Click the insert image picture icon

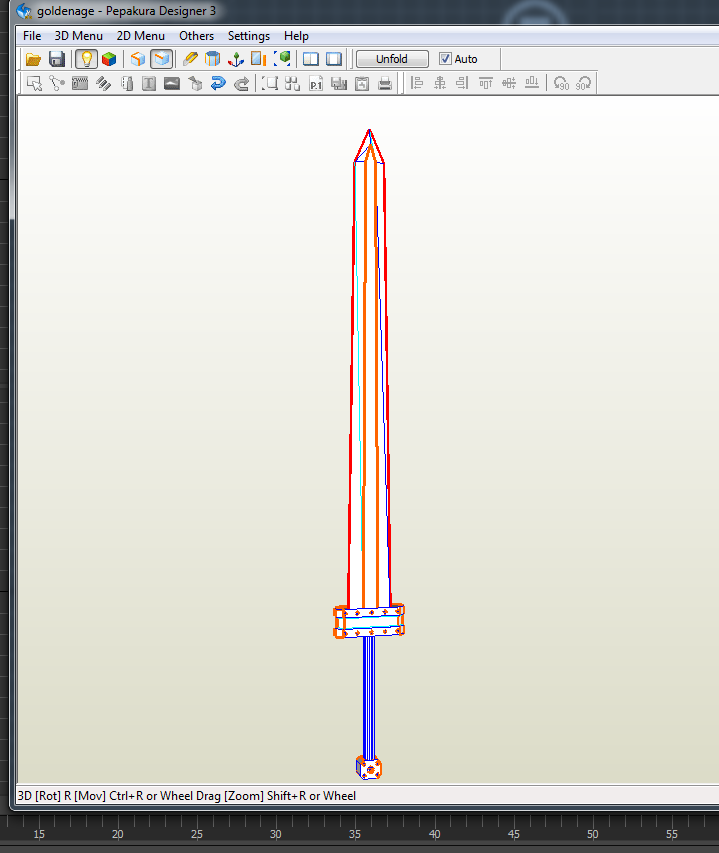(172, 83)
